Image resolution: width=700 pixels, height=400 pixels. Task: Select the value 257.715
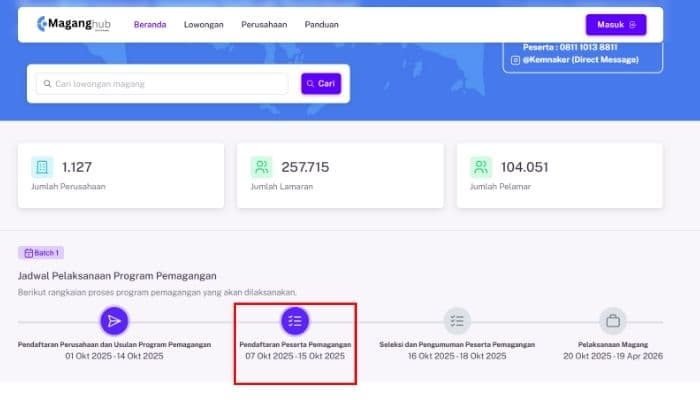[x=305, y=167]
